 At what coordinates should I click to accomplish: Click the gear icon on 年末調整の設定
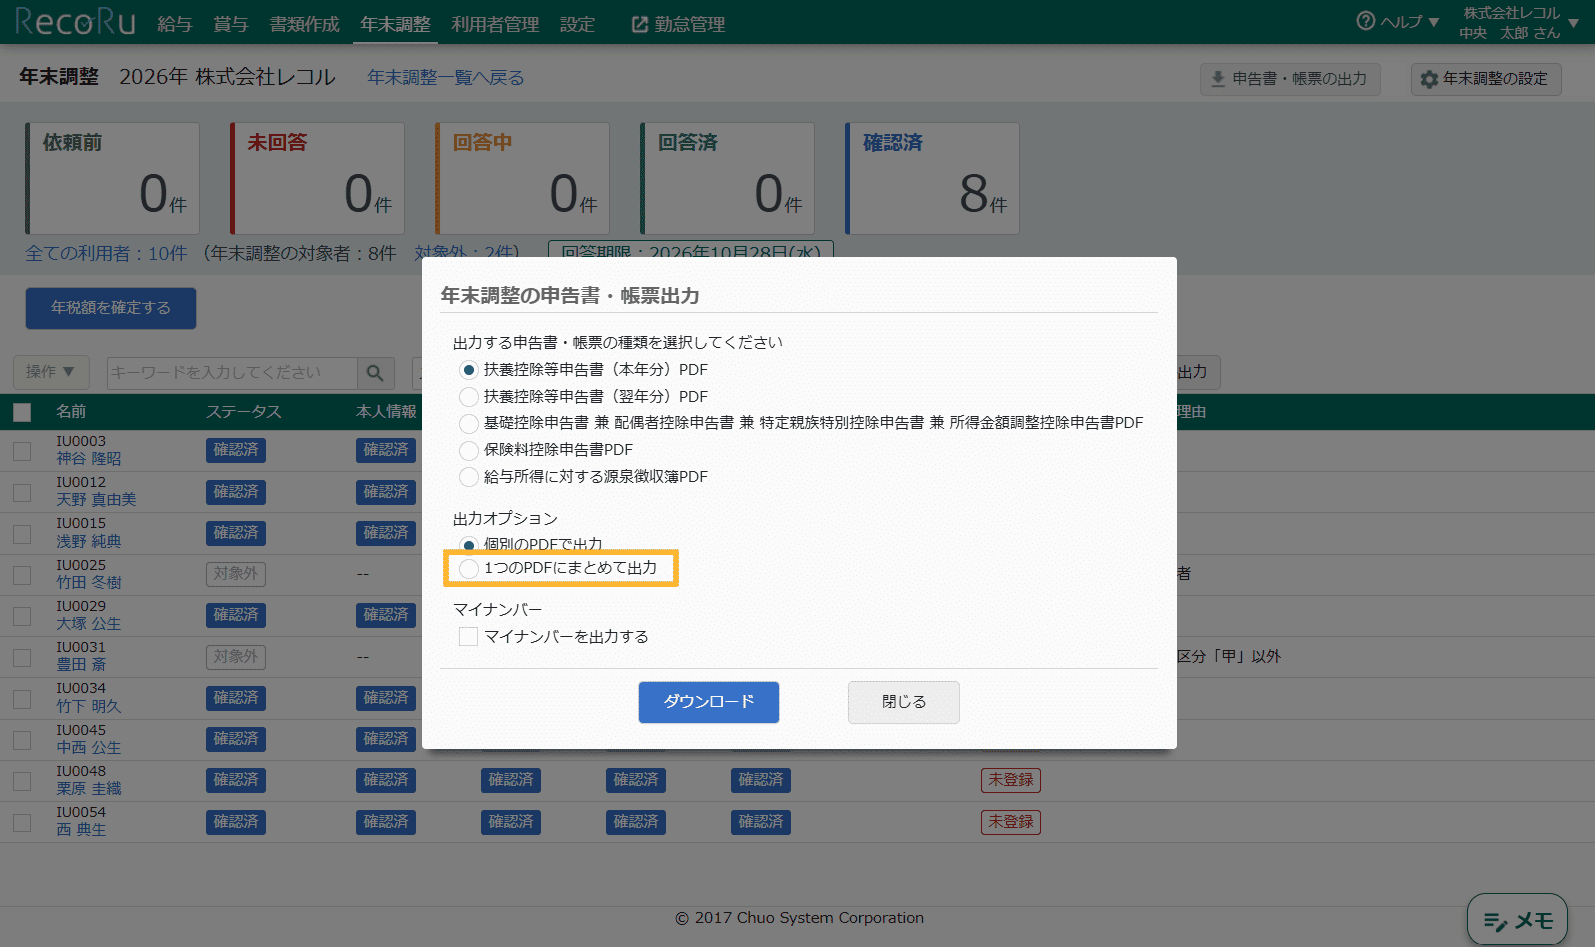(1429, 79)
